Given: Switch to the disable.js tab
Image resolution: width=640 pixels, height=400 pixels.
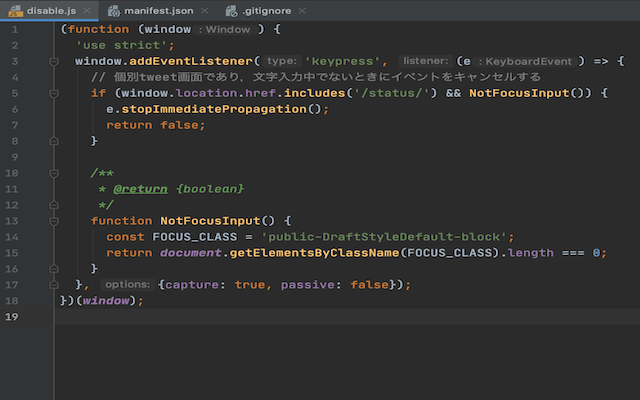Looking at the screenshot, I should (x=49, y=11).
